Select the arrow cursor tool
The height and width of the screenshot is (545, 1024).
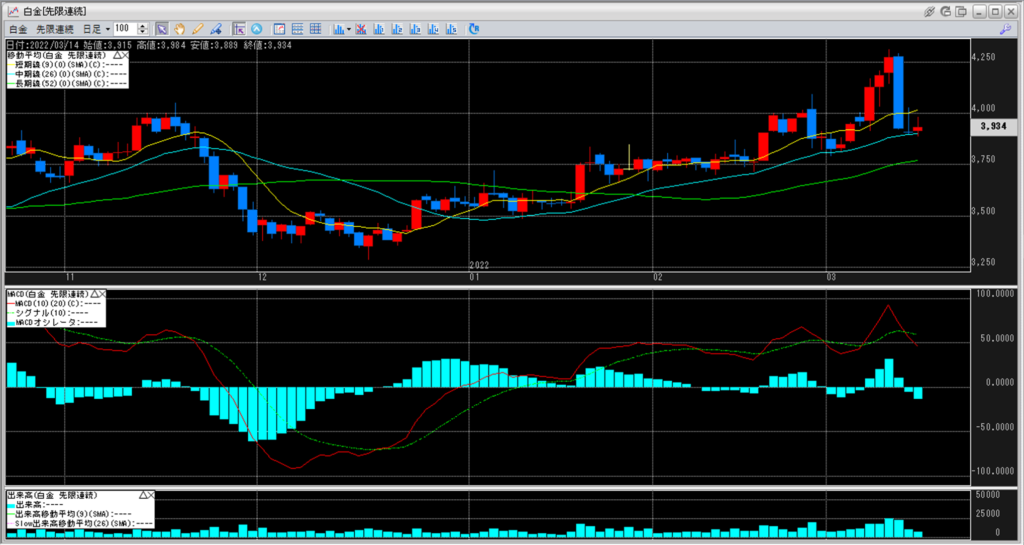point(162,29)
